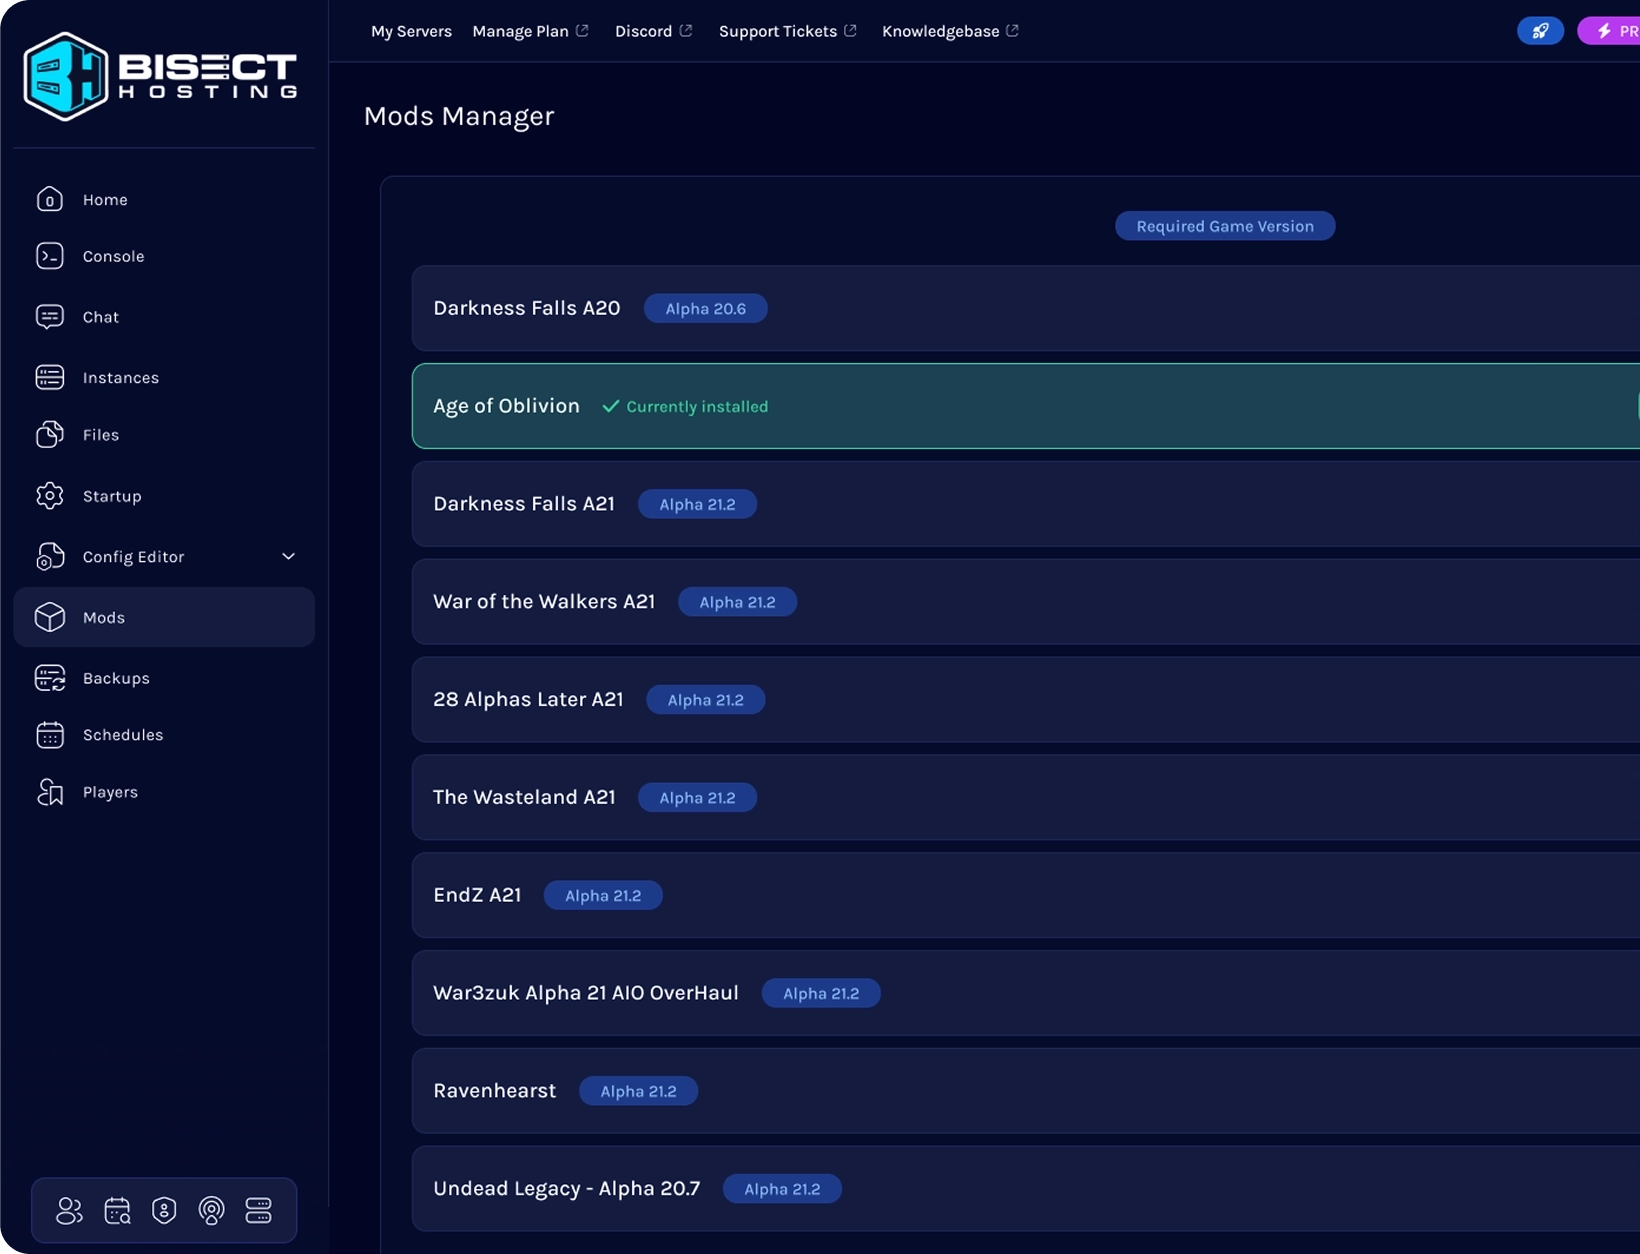Open broadcast signal icon in bottom tray
The width and height of the screenshot is (1640, 1254).
coord(211,1211)
